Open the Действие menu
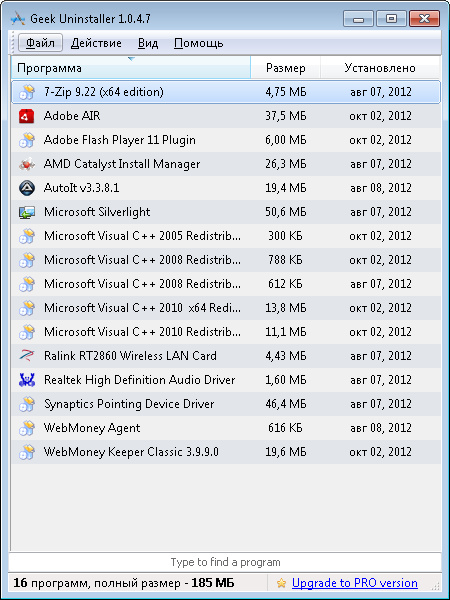The height and width of the screenshot is (600, 450). point(96,43)
